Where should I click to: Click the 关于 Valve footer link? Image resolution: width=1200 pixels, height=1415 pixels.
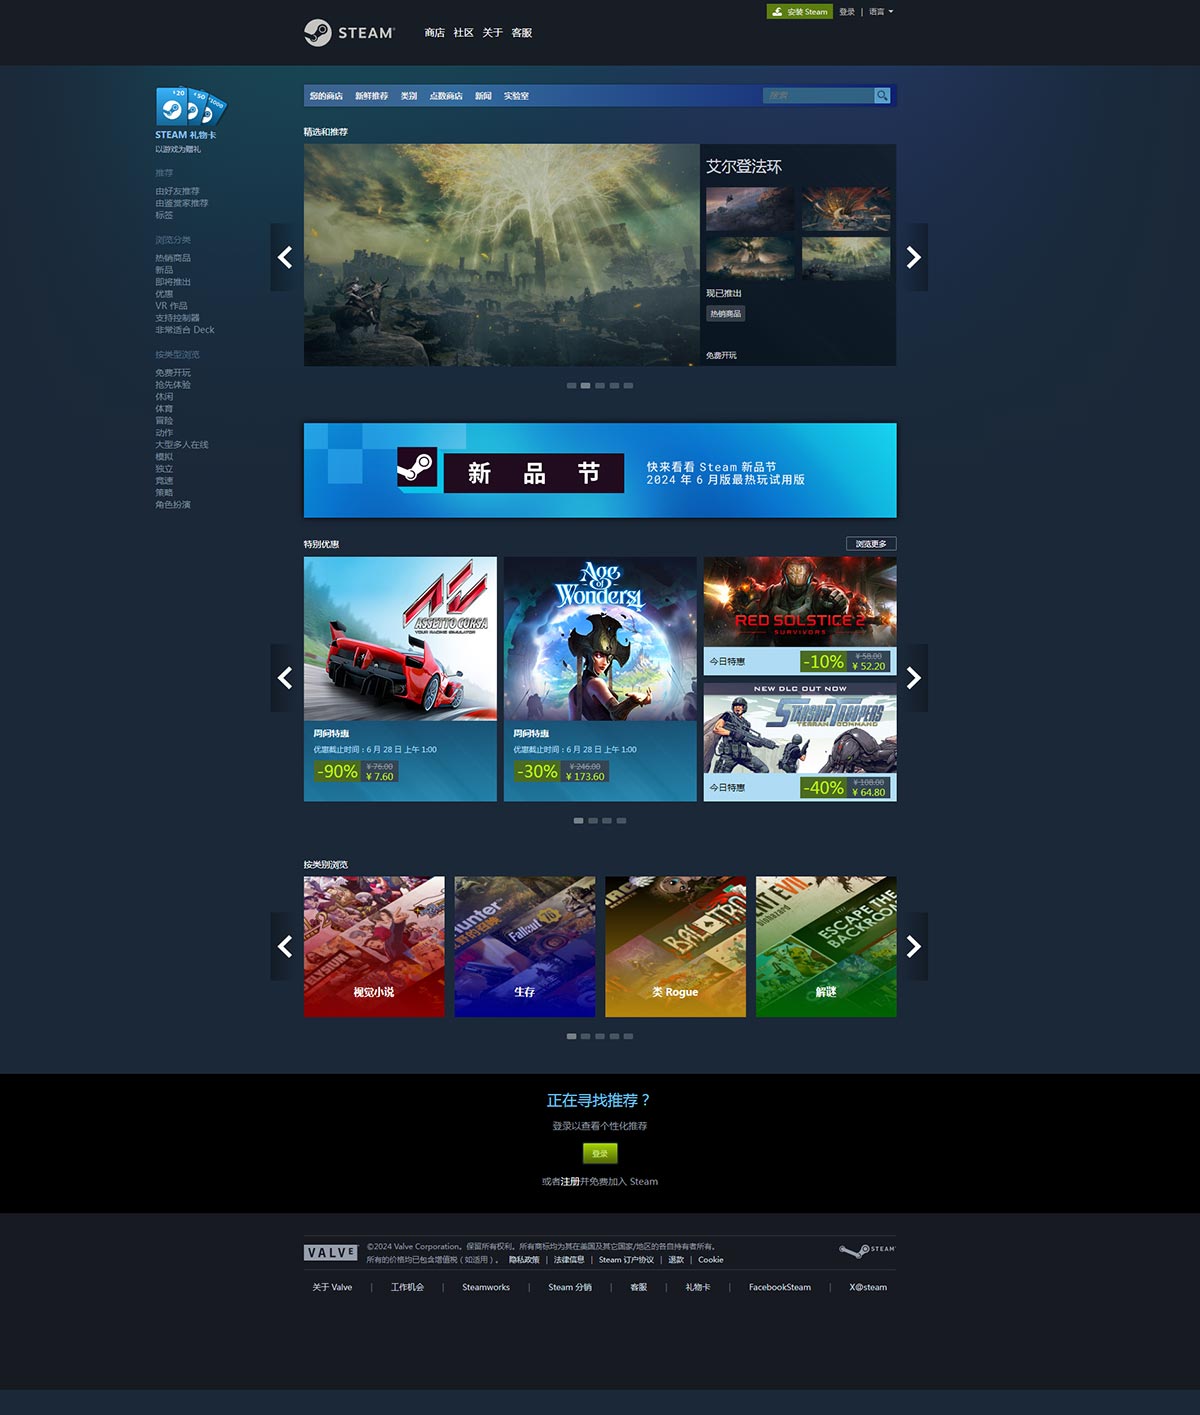pyautogui.click(x=332, y=1287)
